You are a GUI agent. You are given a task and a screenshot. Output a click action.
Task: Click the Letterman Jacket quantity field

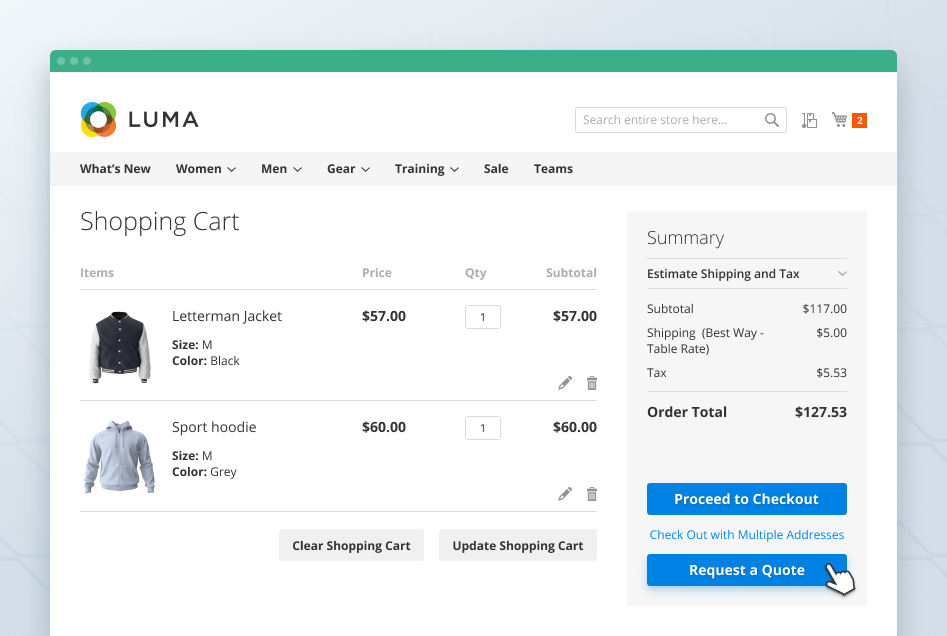pyautogui.click(x=483, y=317)
